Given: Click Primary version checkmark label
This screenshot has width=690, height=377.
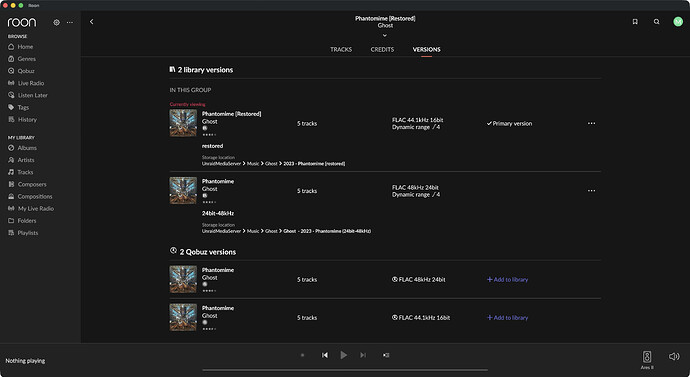Looking at the screenshot, I should (x=510, y=124).
